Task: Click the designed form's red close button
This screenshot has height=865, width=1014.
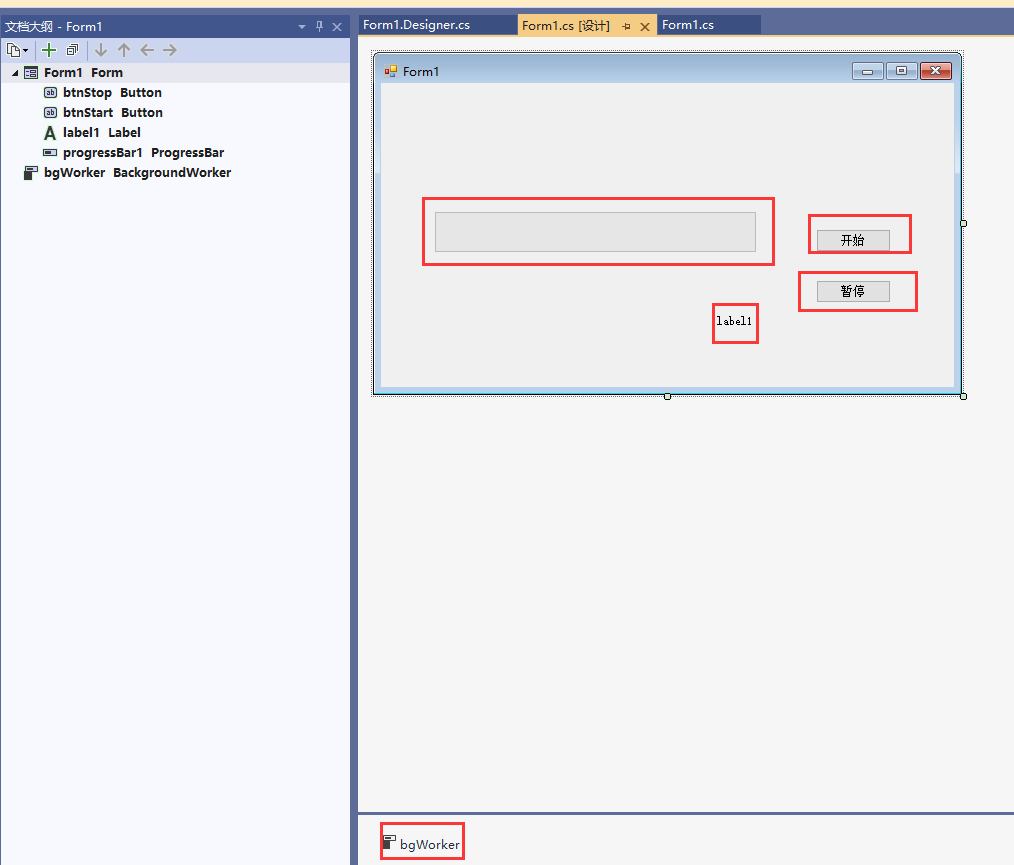Action: coord(936,71)
